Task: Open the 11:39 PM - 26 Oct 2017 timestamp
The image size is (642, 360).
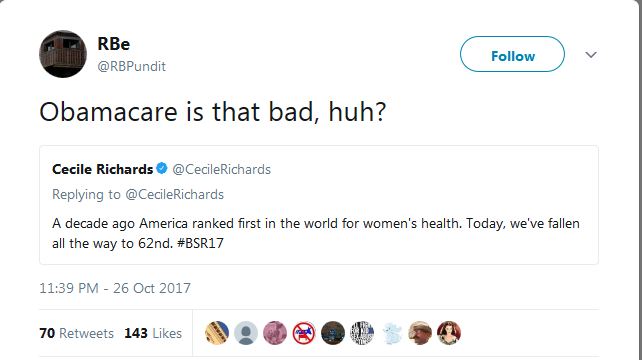Action: click(x=115, y=288)
